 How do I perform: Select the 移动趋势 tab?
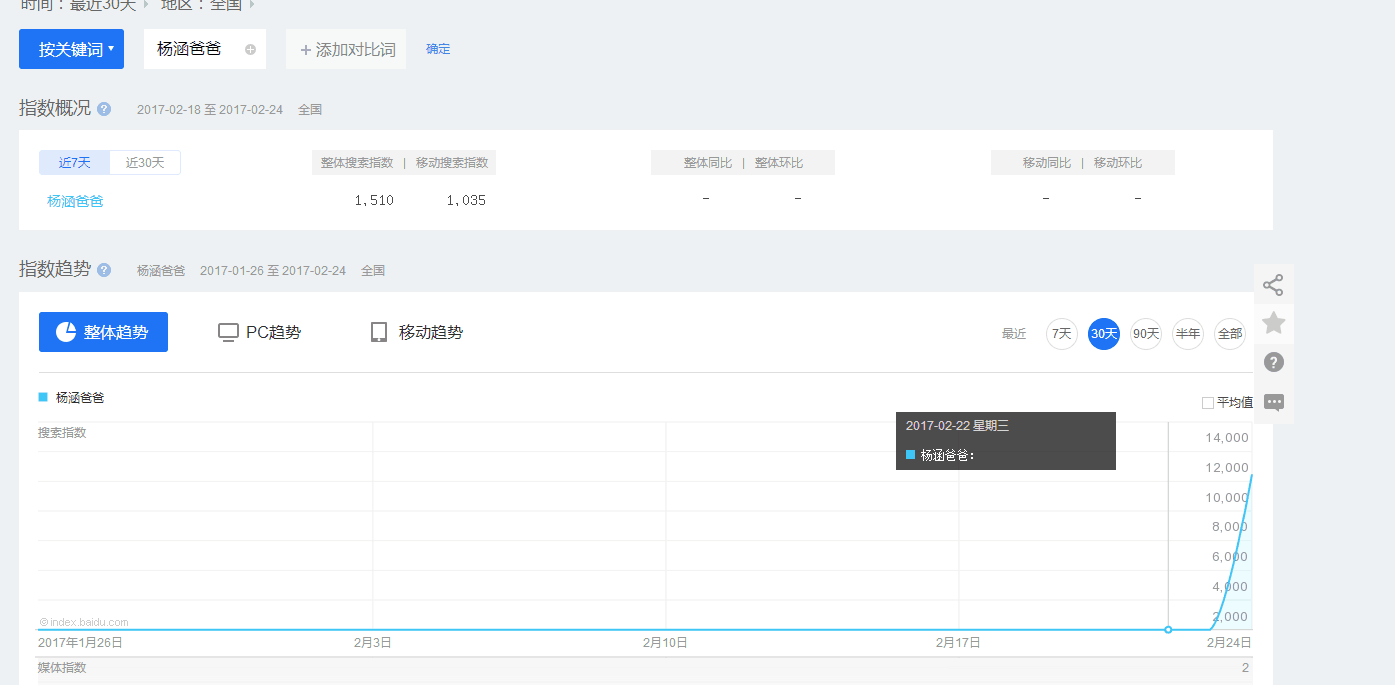pyautogui.click(x=417, y=332)
